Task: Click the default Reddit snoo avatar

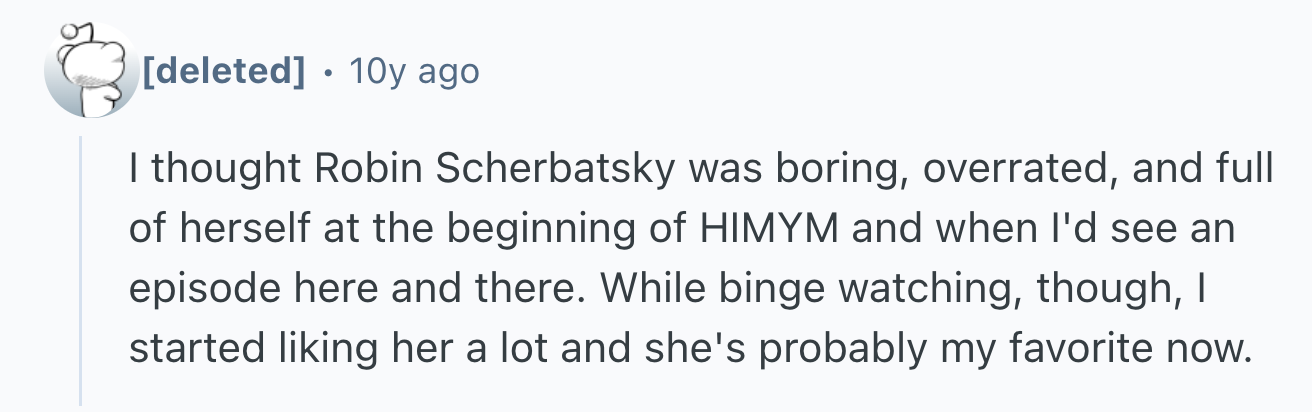Action: tap(92, 72)
